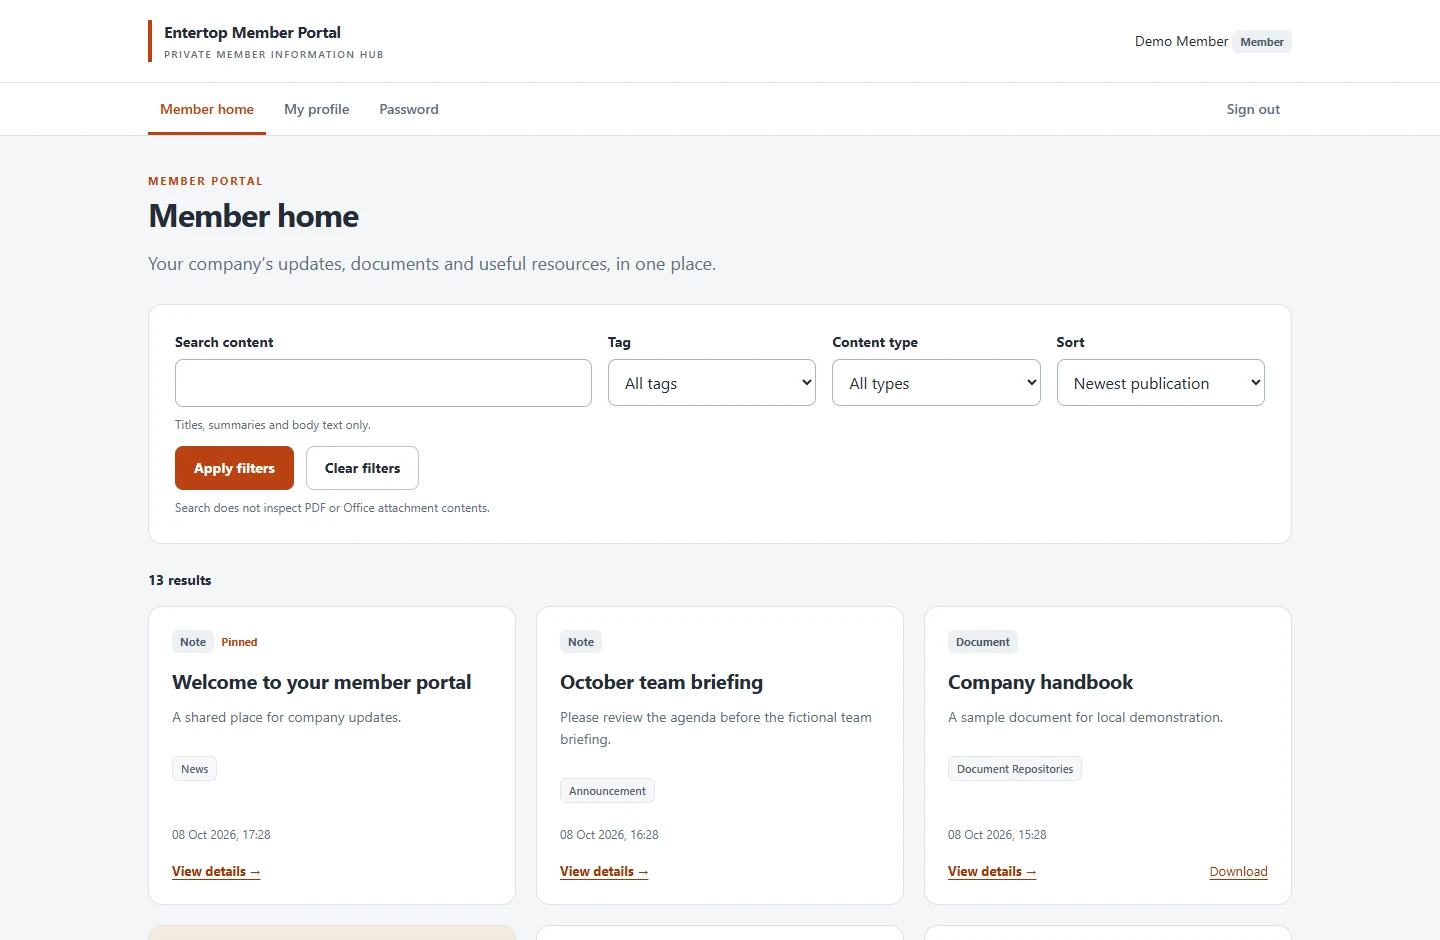This screenshot has width=1440, height=940.
Task: Click the Apply filters button
Action: coord(234,468)
